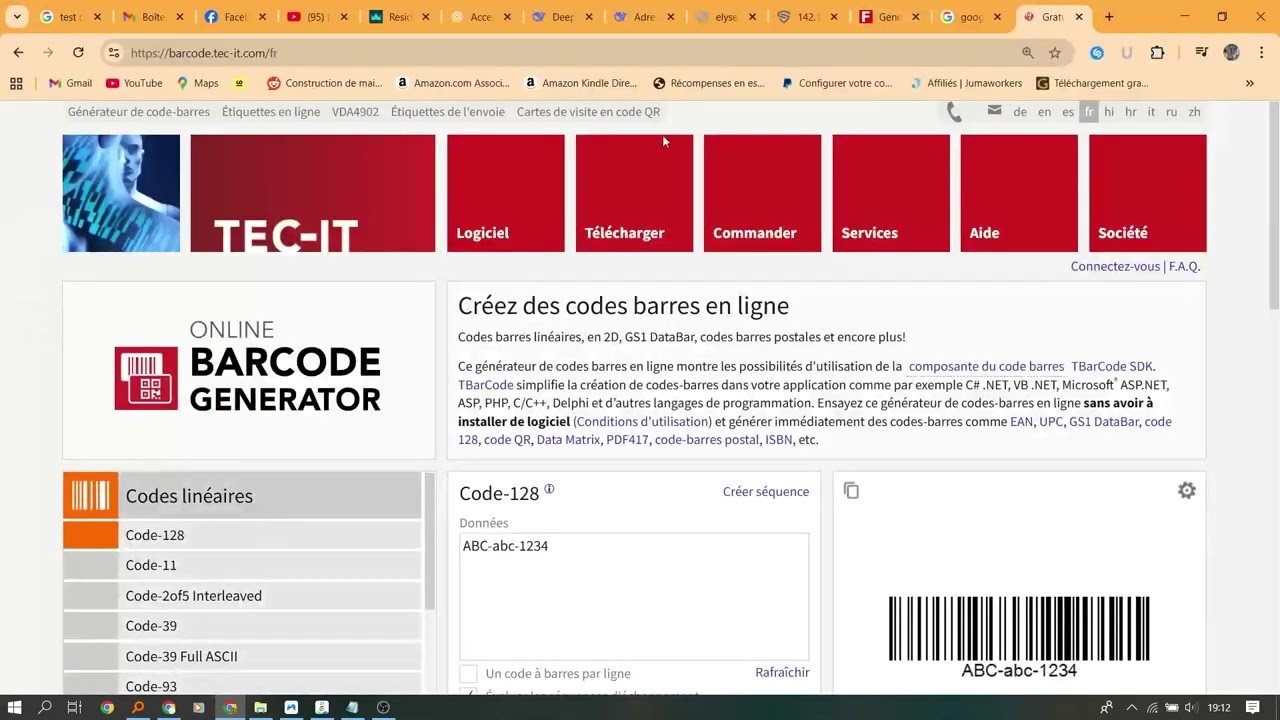
Task: Open Conditions d'utilisation link
Action: click(x=643, y=422)
